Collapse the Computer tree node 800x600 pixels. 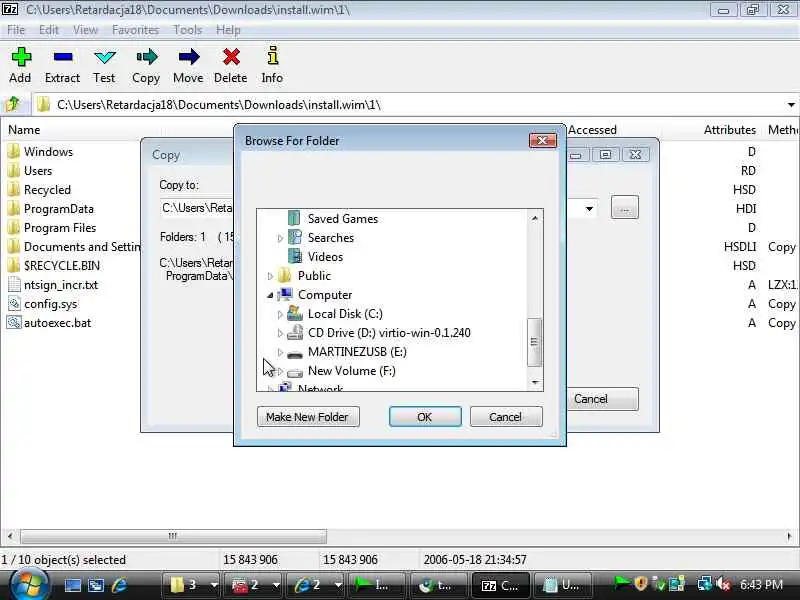(x=270, y=295)
